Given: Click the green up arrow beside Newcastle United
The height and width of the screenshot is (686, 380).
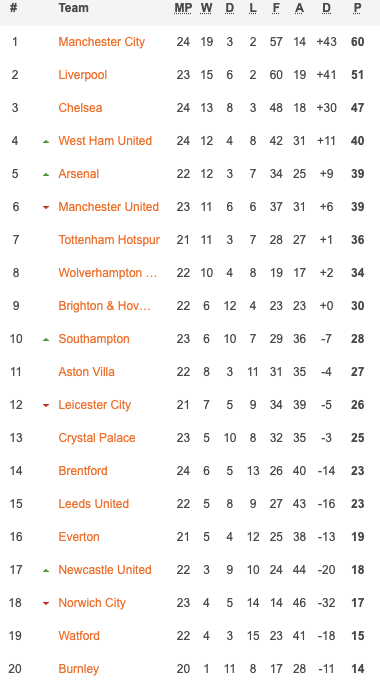Looking at the screenshot, I should click(46, 570).
